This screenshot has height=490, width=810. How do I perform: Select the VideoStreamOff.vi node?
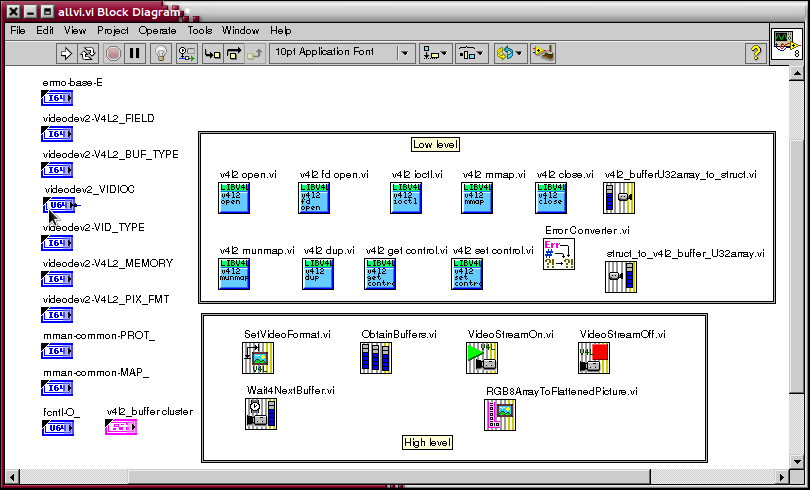[x=593, y=358]
